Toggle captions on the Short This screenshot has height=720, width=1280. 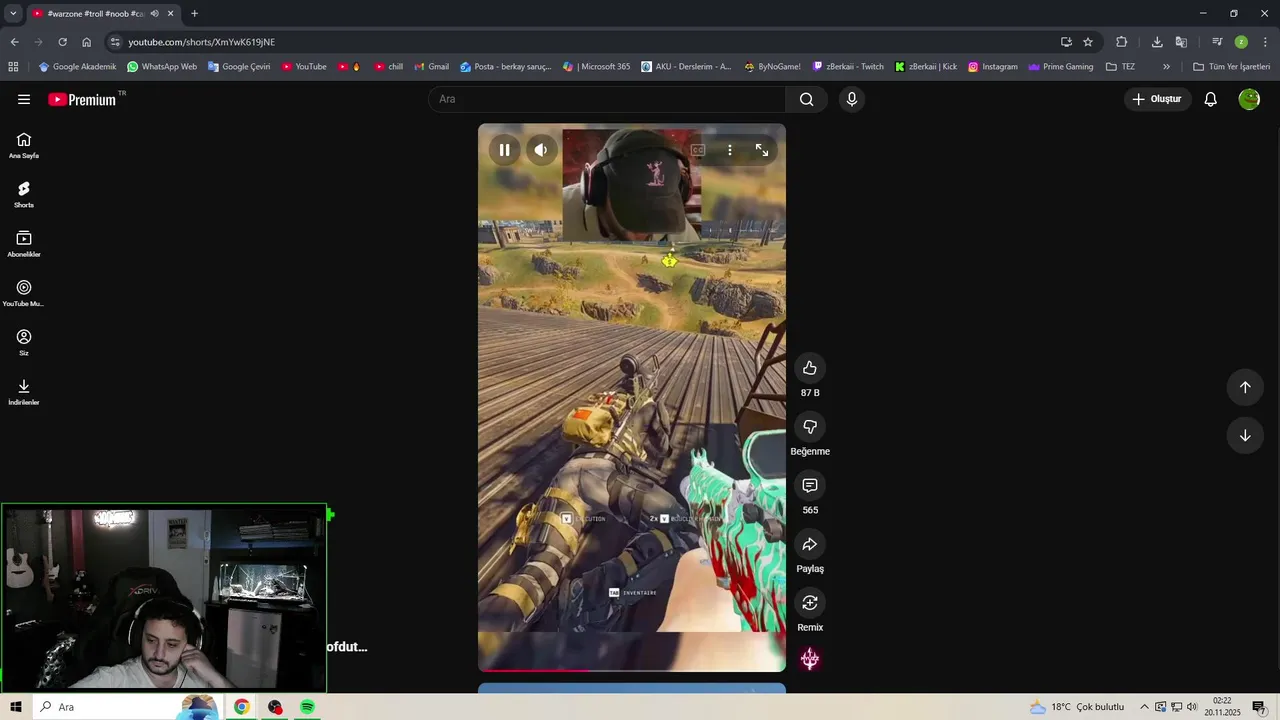698,150
